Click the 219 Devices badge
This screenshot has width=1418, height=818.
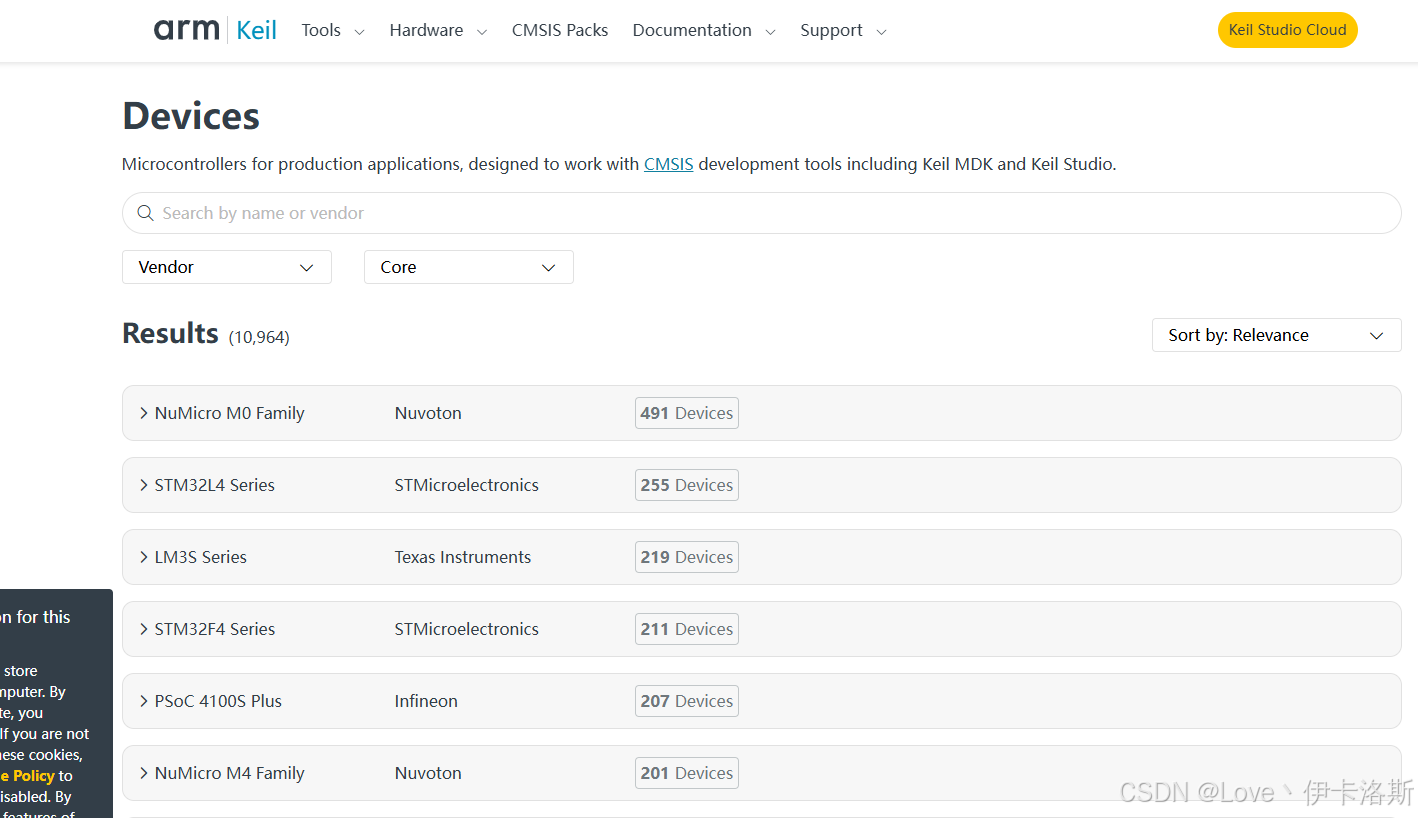pos(687,557)
